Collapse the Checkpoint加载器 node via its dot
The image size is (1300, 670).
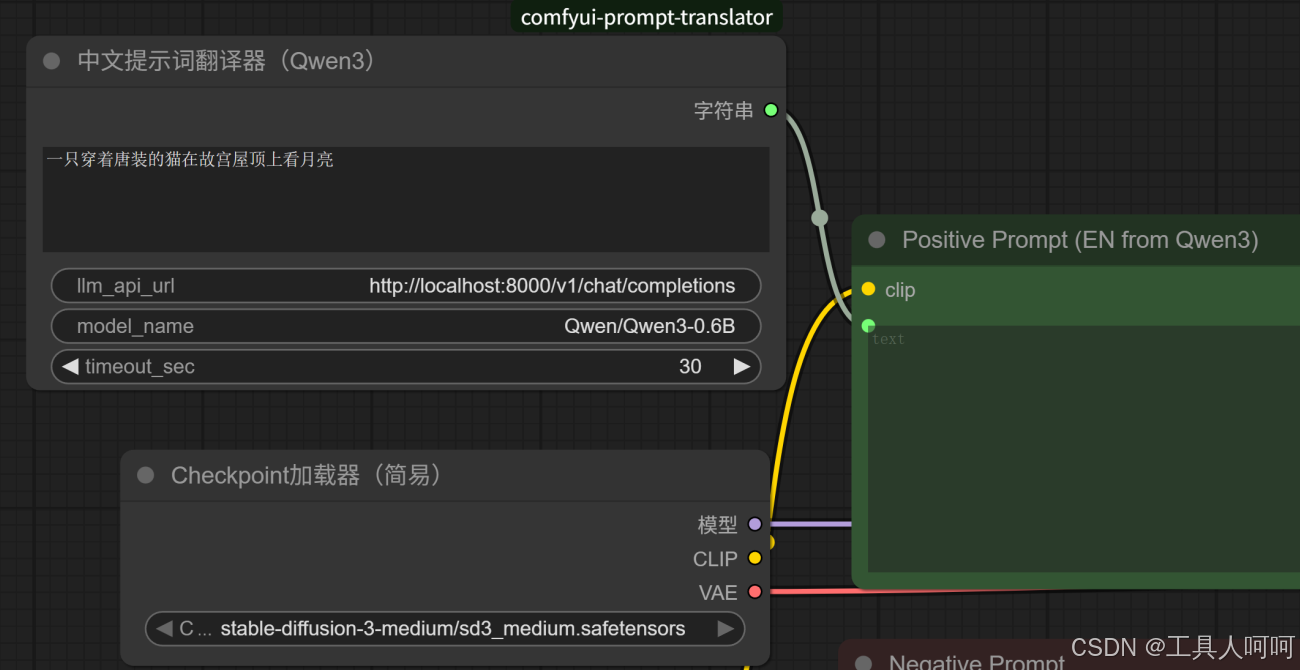click(146, 475)
